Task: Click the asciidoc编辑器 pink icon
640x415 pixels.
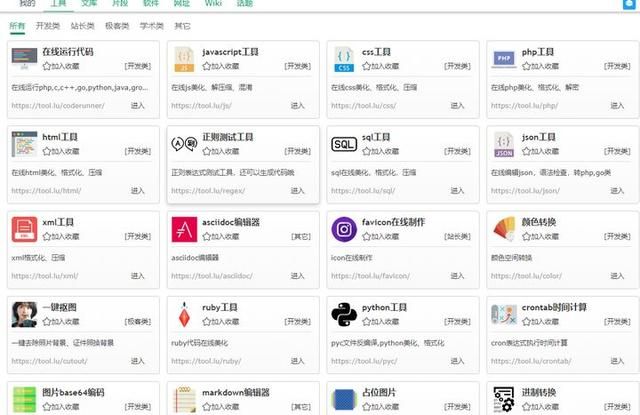Action: pyautogui.click(x=184, y=229)
